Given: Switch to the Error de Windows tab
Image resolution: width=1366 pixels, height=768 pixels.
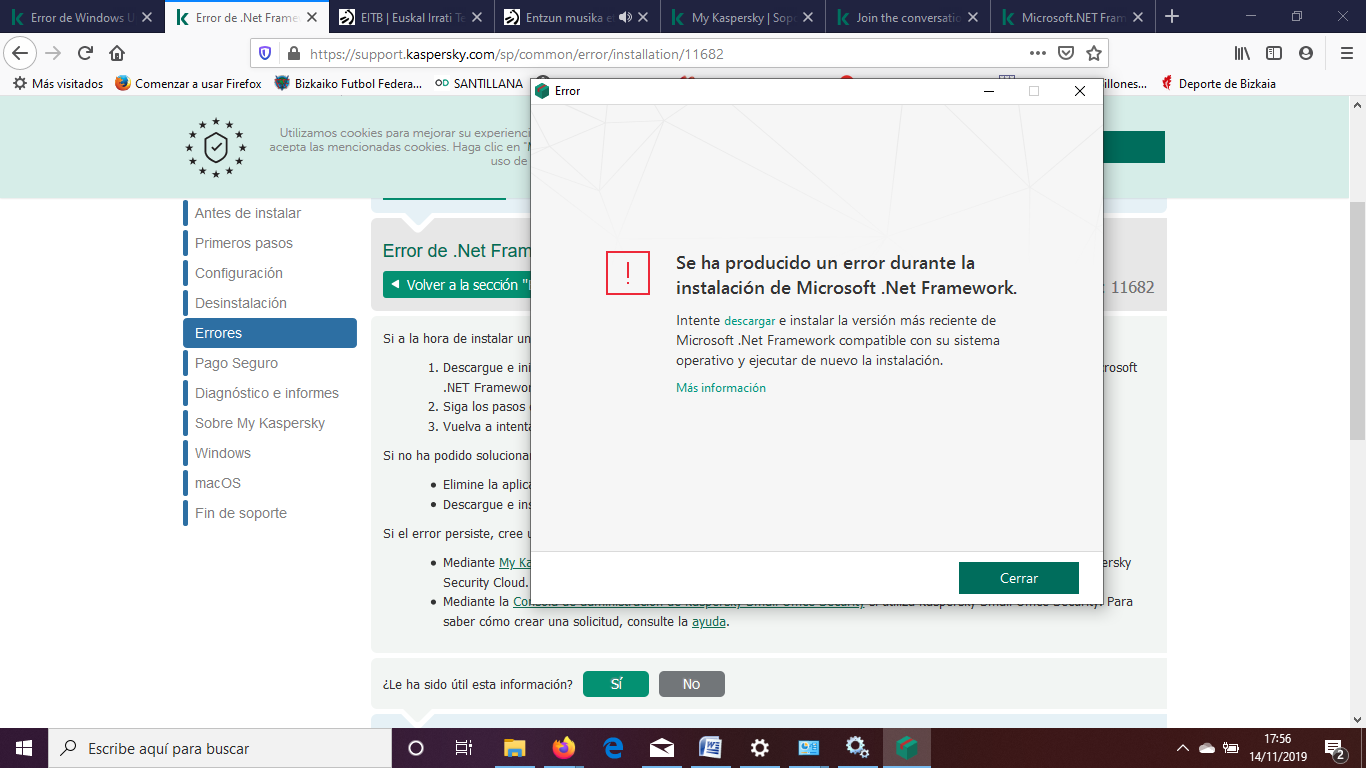Looking at the screenshot, I should [x=83, y=17].
